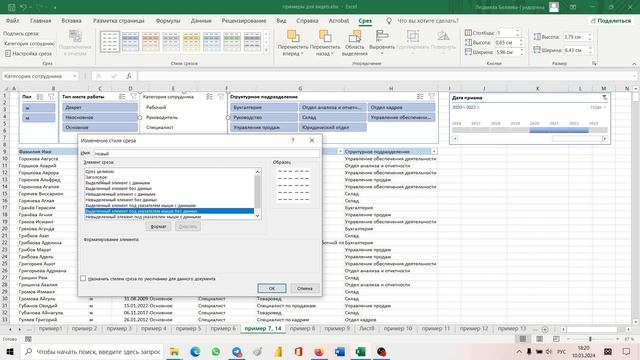Image resolution: width=640 pixels, height=360 pixels.
Task: Open the Edge browser in the taskbar
Action: (x=195, y=351)
